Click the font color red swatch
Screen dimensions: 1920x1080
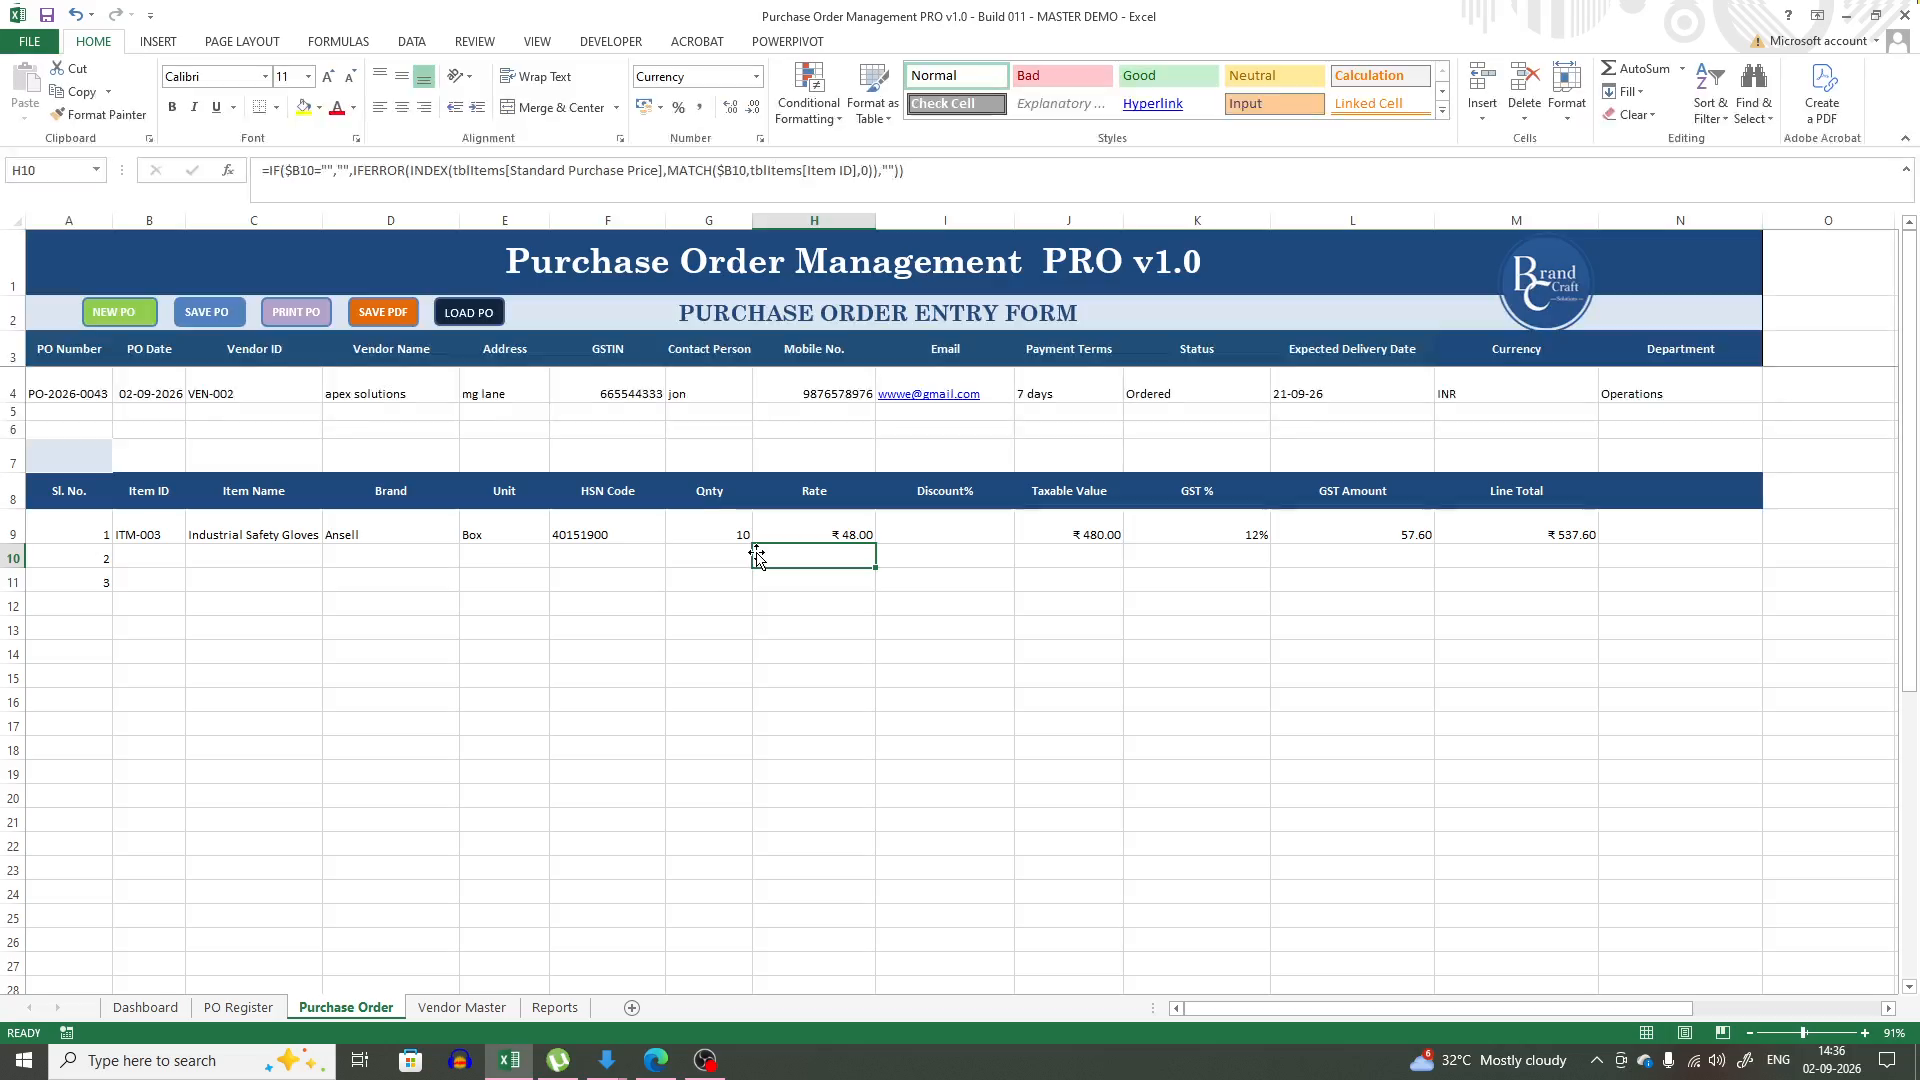point(337,107)
